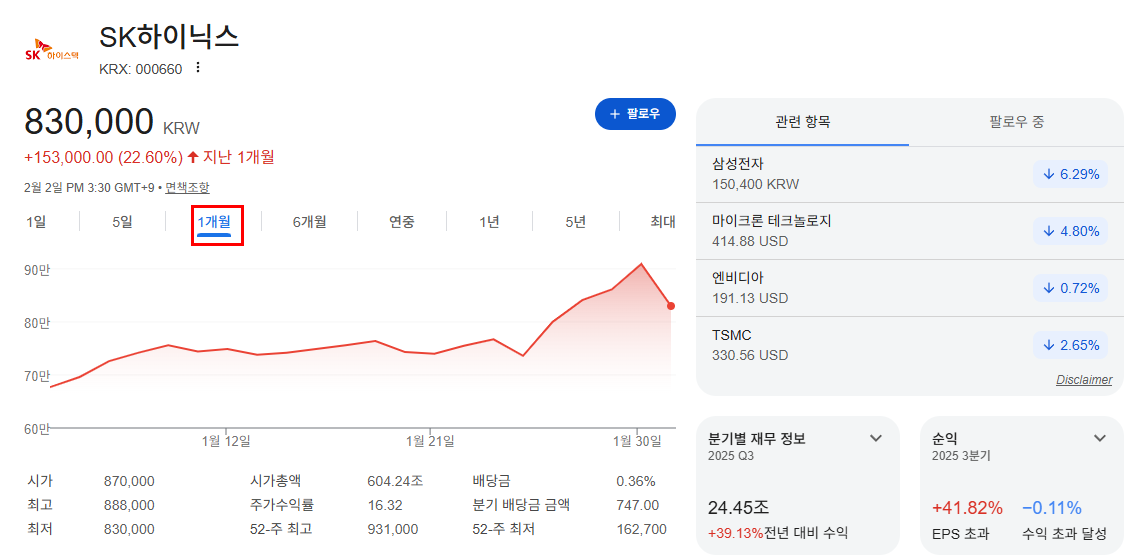This screenshot has height=560, width=1136.
Task: Click the 2.65% down change badge
Action: [1071, 346]
